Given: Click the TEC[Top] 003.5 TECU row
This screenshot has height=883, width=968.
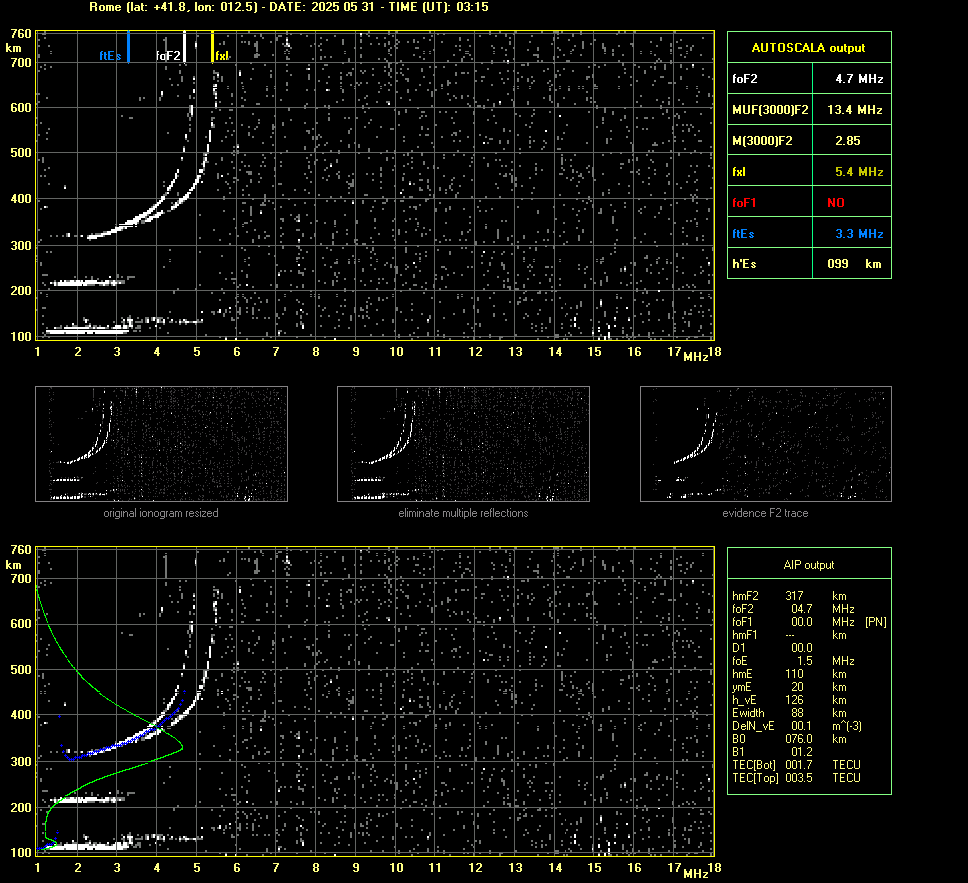Looking at the screenshot, I should click(796, 777).
